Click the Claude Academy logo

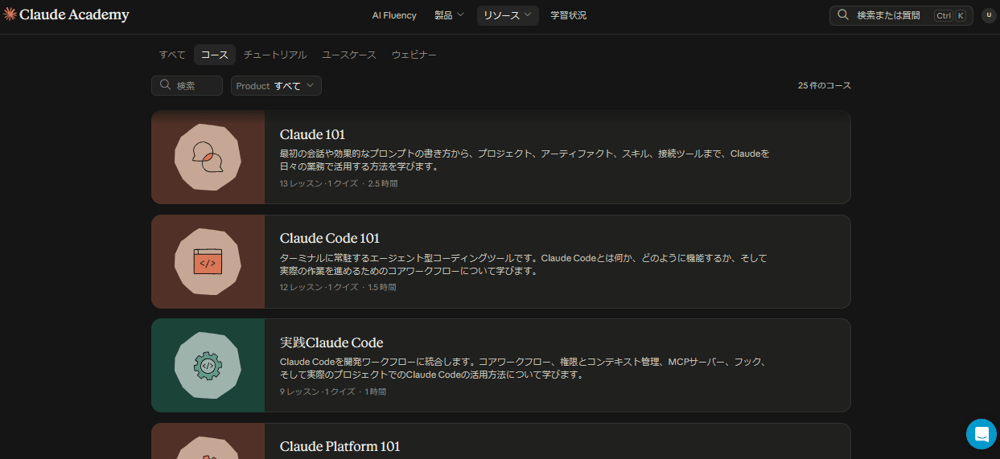[x=66, y=15]
